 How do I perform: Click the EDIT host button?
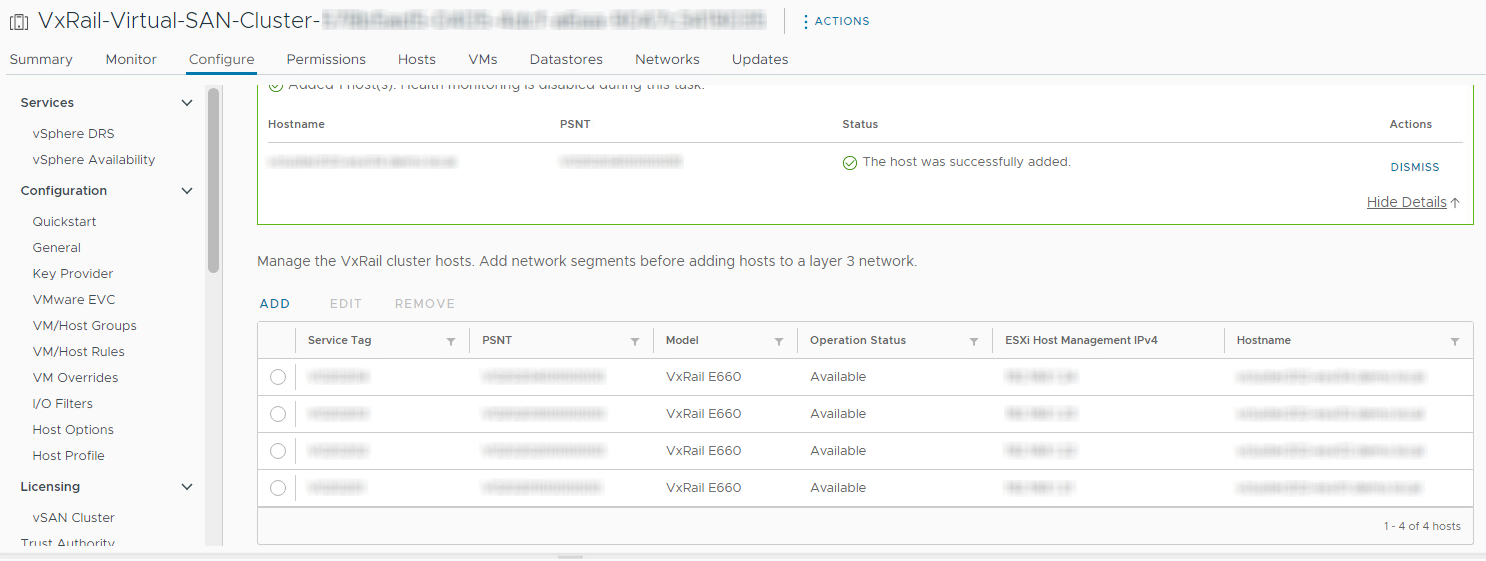pyautogui.click(x=346, y=304)
